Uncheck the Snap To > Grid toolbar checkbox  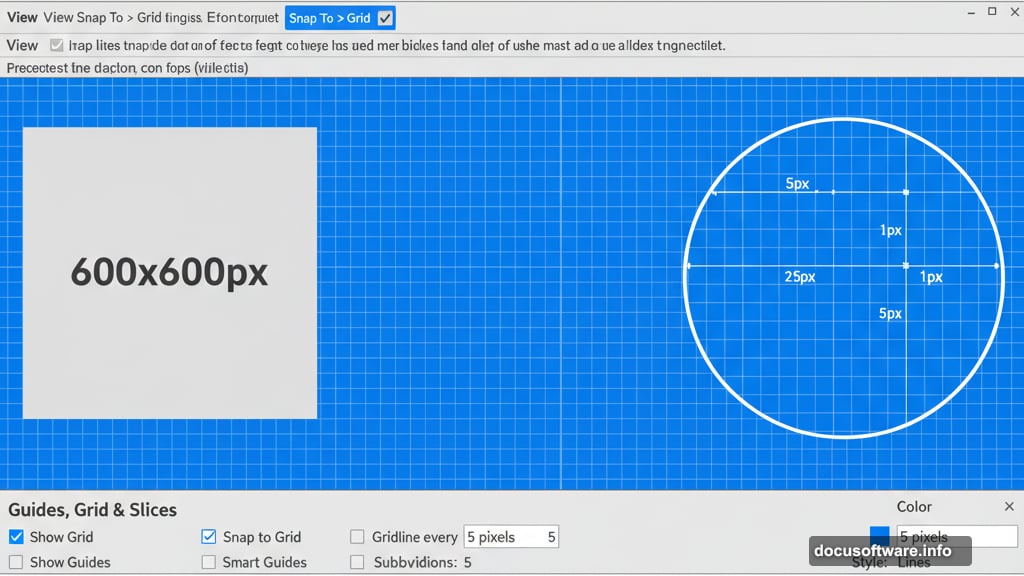tap(385, 17)
